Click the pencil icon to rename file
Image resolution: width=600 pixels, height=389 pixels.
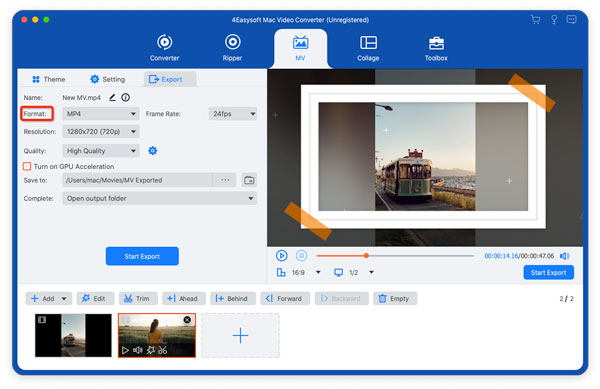pyautogui.click(x=112, y=98)
